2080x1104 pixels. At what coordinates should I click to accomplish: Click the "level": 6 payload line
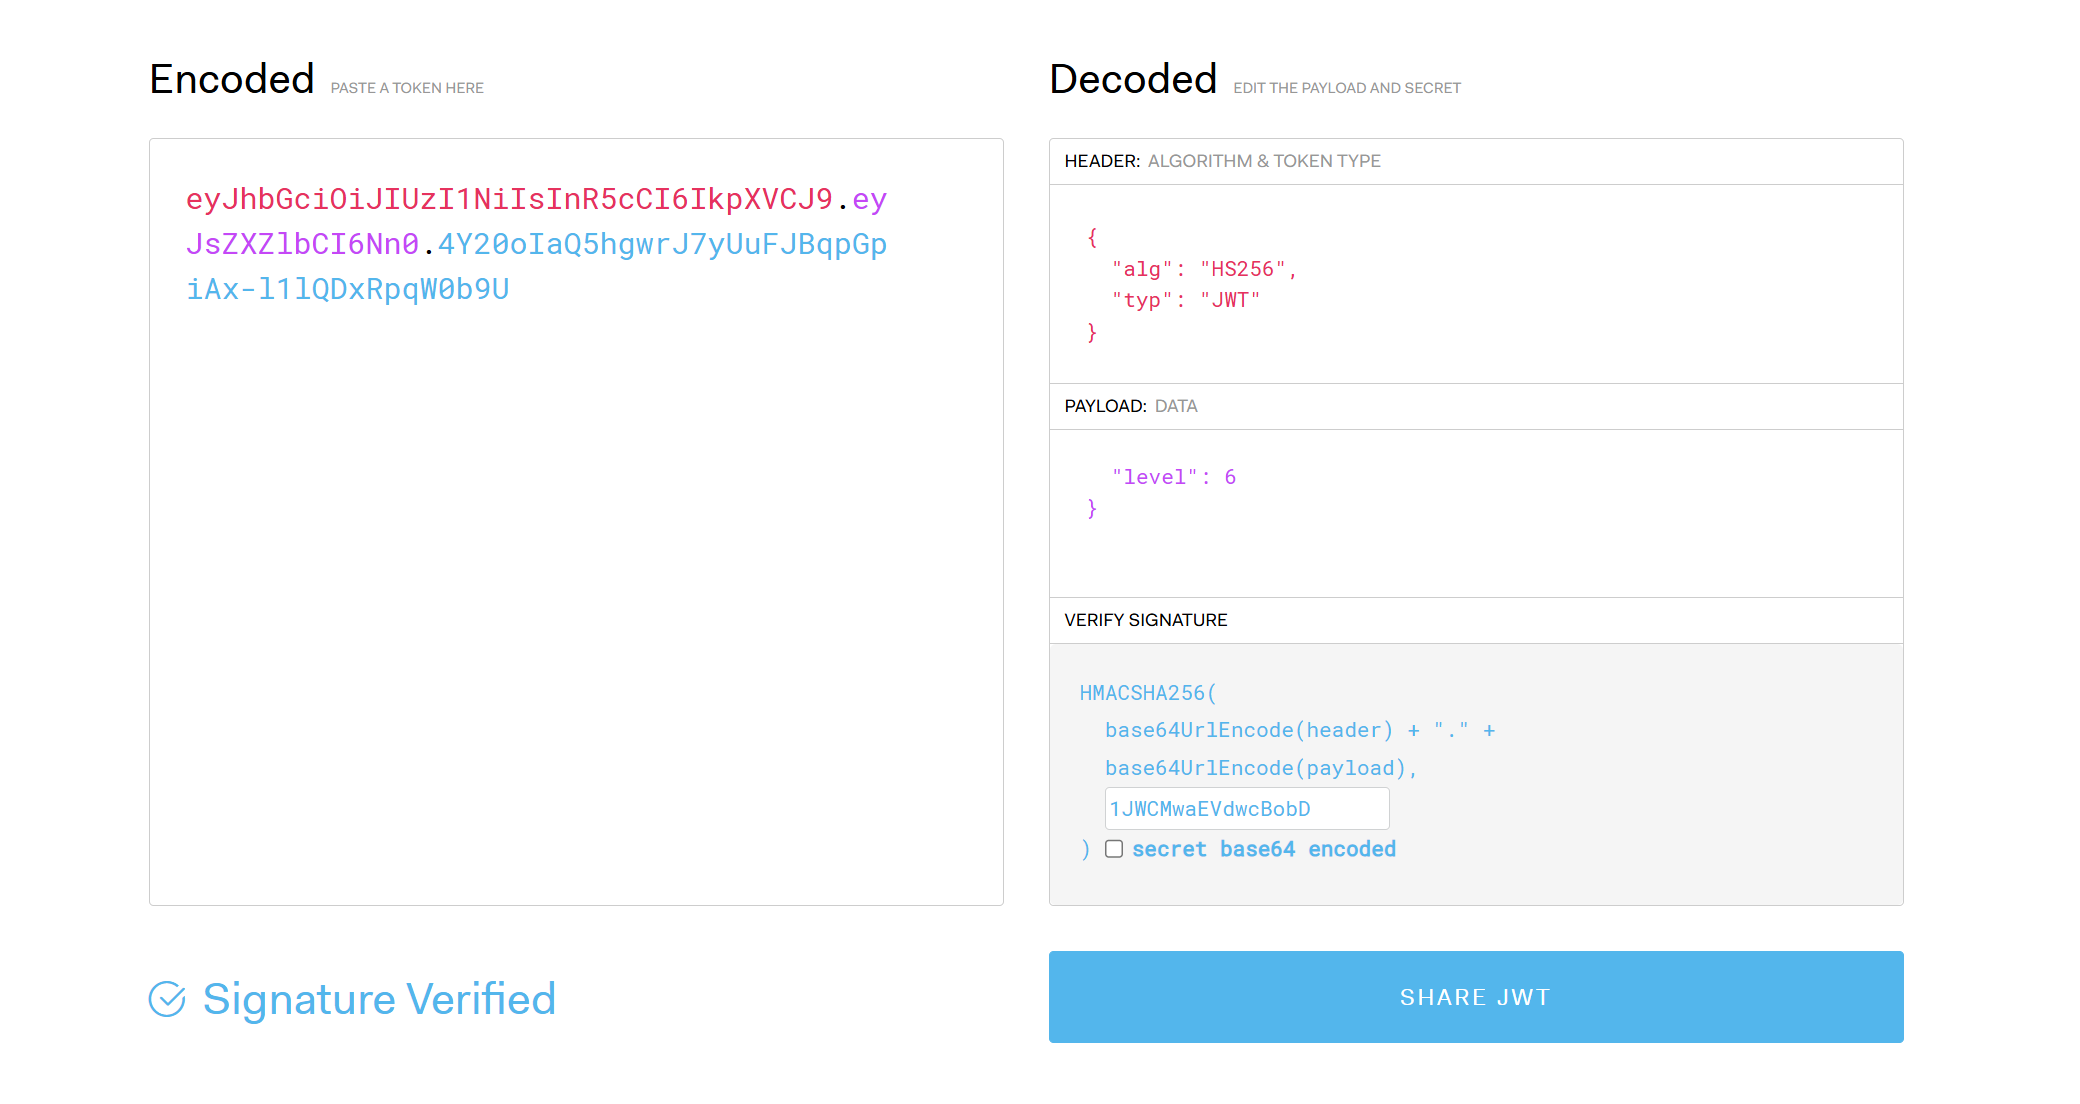point(1174,477)
